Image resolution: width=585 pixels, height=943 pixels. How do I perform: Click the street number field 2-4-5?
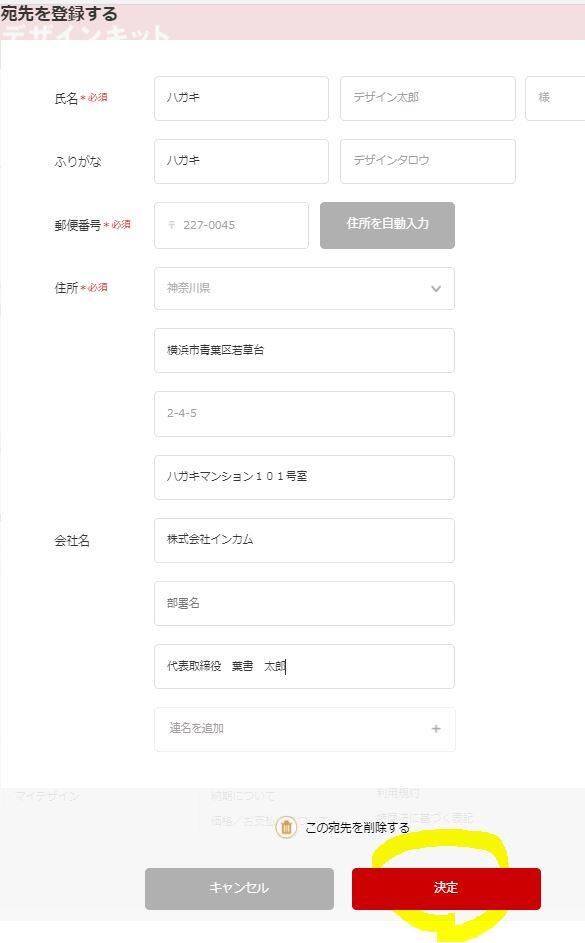(304, 414)
